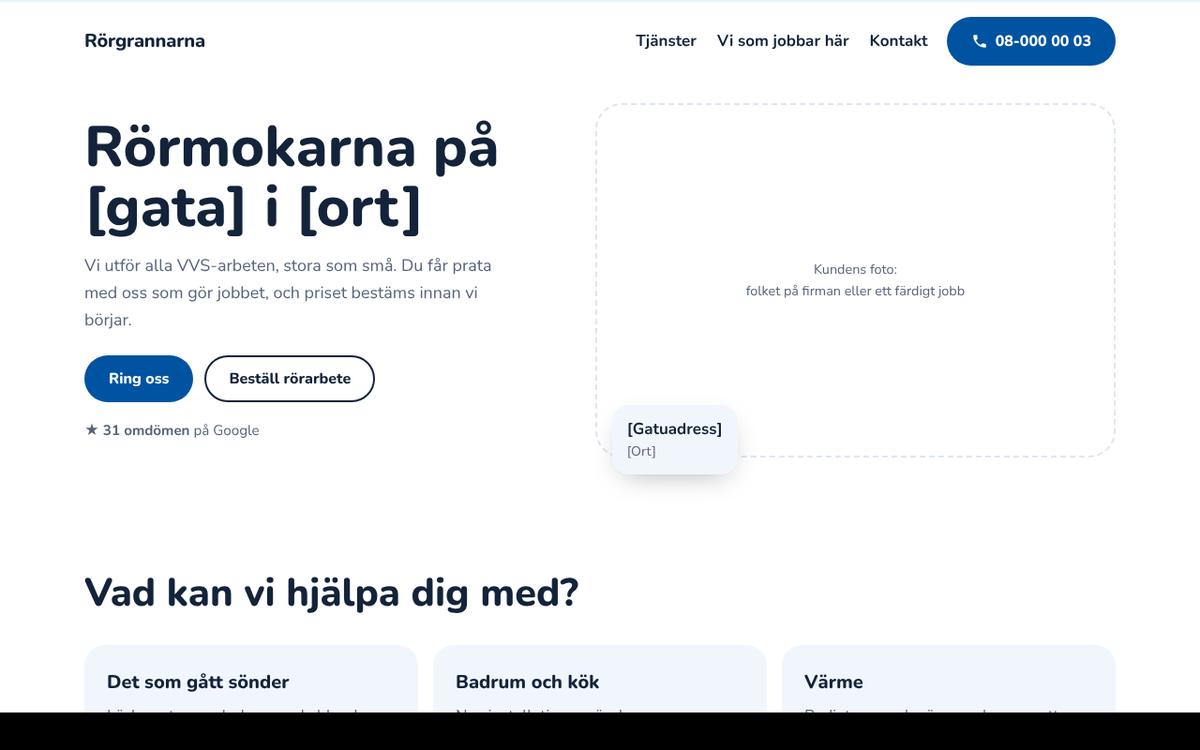
Task: Click the Rörmokarna på [gata] i [ort] heading
Action: click(292, 178)
